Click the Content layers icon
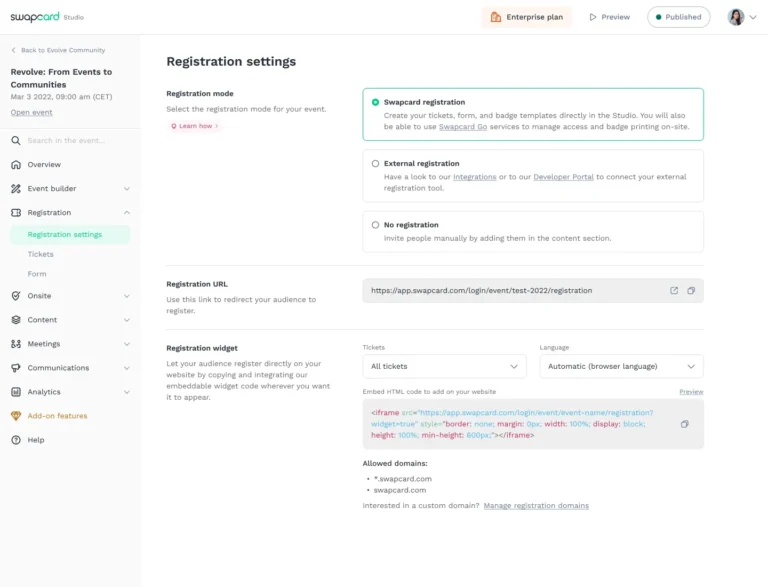Viewport: 768px width, 587px height. (16, 320)
